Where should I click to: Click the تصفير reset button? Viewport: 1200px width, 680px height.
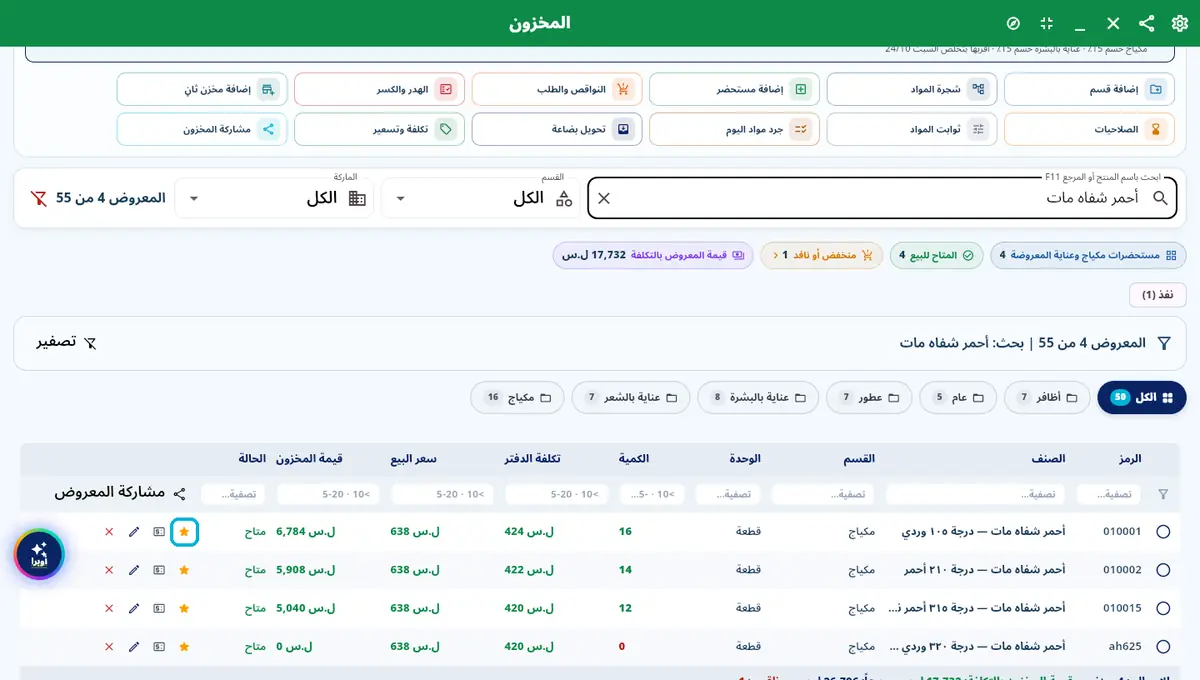click(x=67, y=342)
